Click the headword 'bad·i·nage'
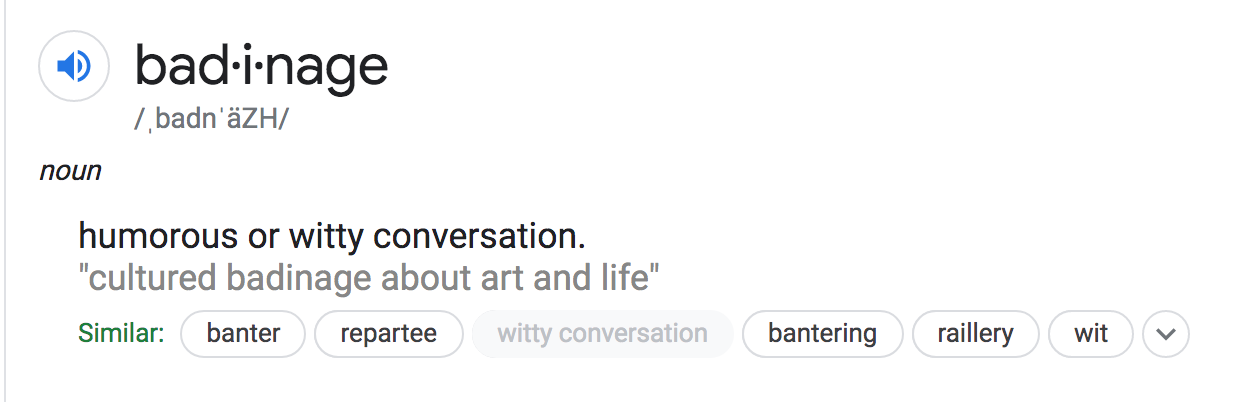 [x=261, y=66]
